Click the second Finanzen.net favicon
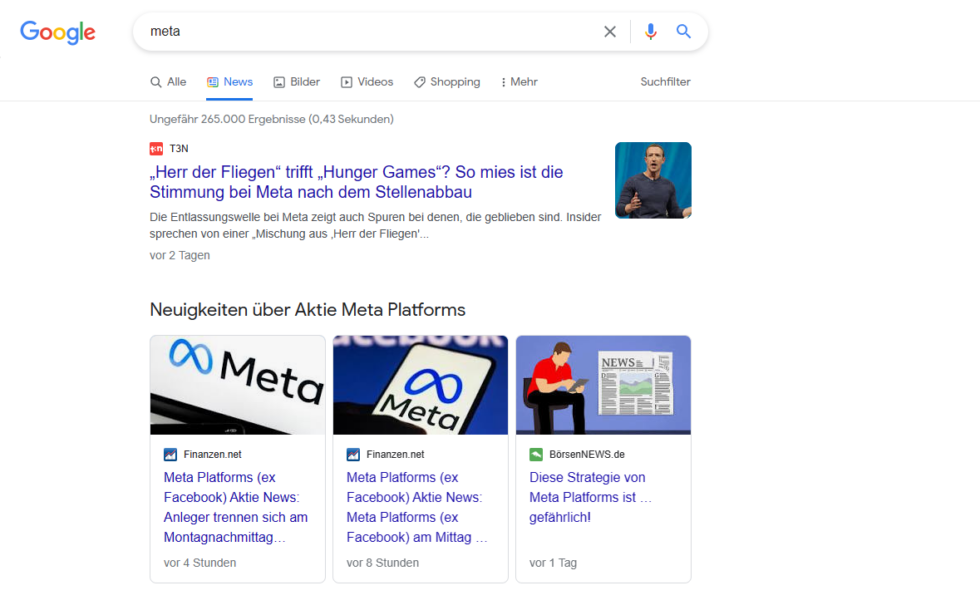980x610 pixels. click(x=353, y=454)
